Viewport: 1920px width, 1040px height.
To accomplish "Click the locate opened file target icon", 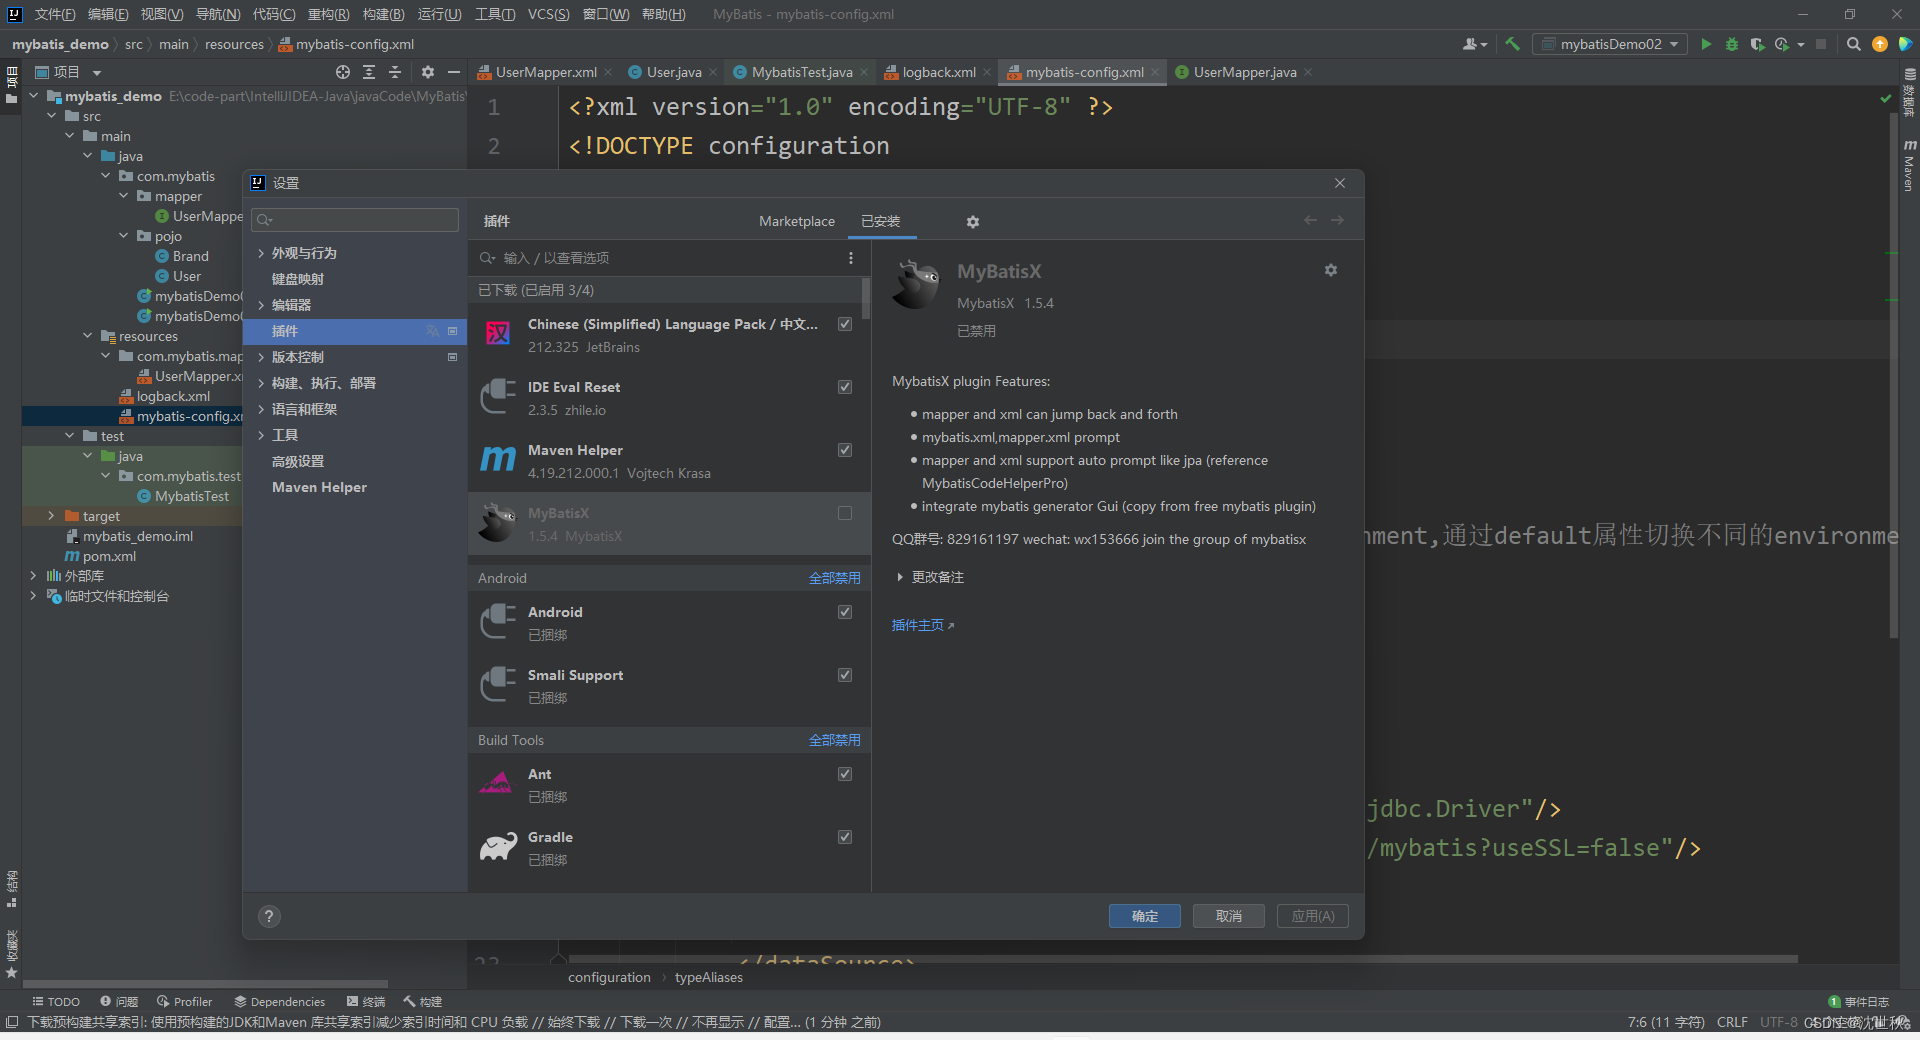I will pos(343,72).
